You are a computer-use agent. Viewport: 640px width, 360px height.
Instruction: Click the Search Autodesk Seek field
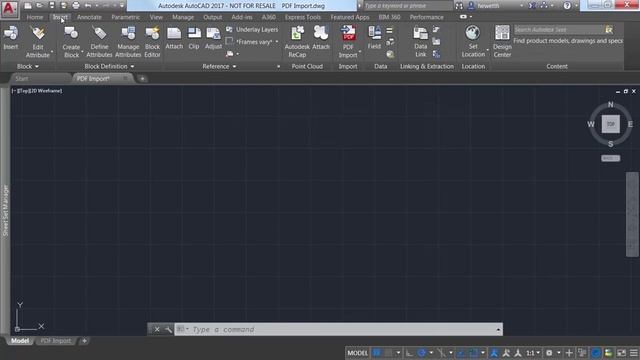pyautogui.click(x=558, y=29)
